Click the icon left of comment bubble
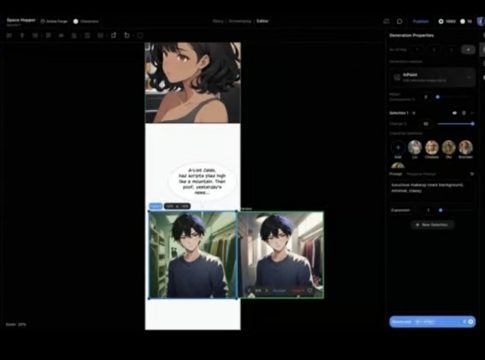The height and width of the screenshot is (360, 485). 386,21
